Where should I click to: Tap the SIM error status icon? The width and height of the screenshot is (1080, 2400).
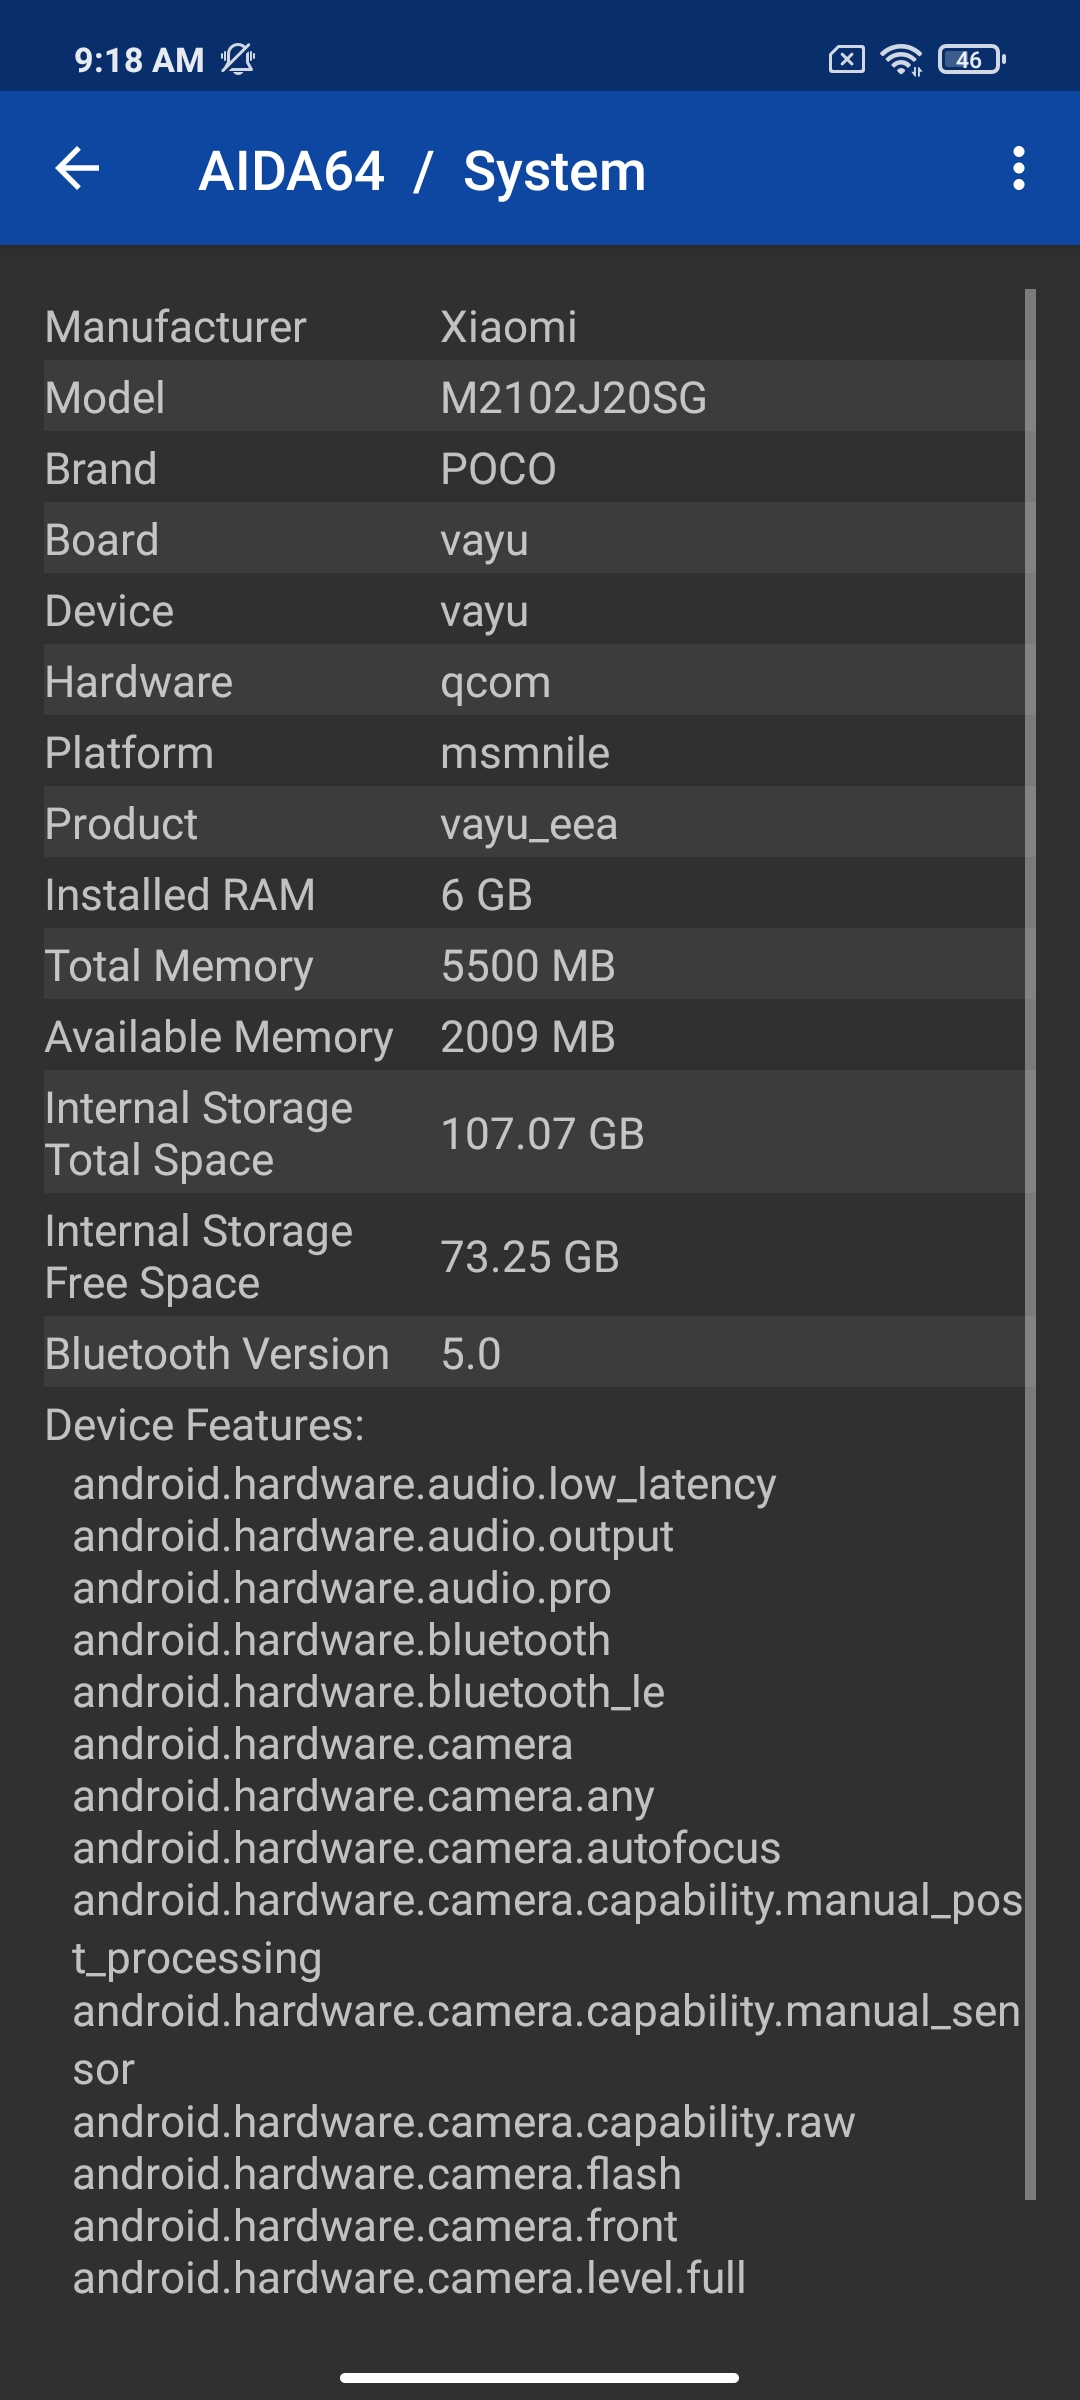tap(846, 60)
